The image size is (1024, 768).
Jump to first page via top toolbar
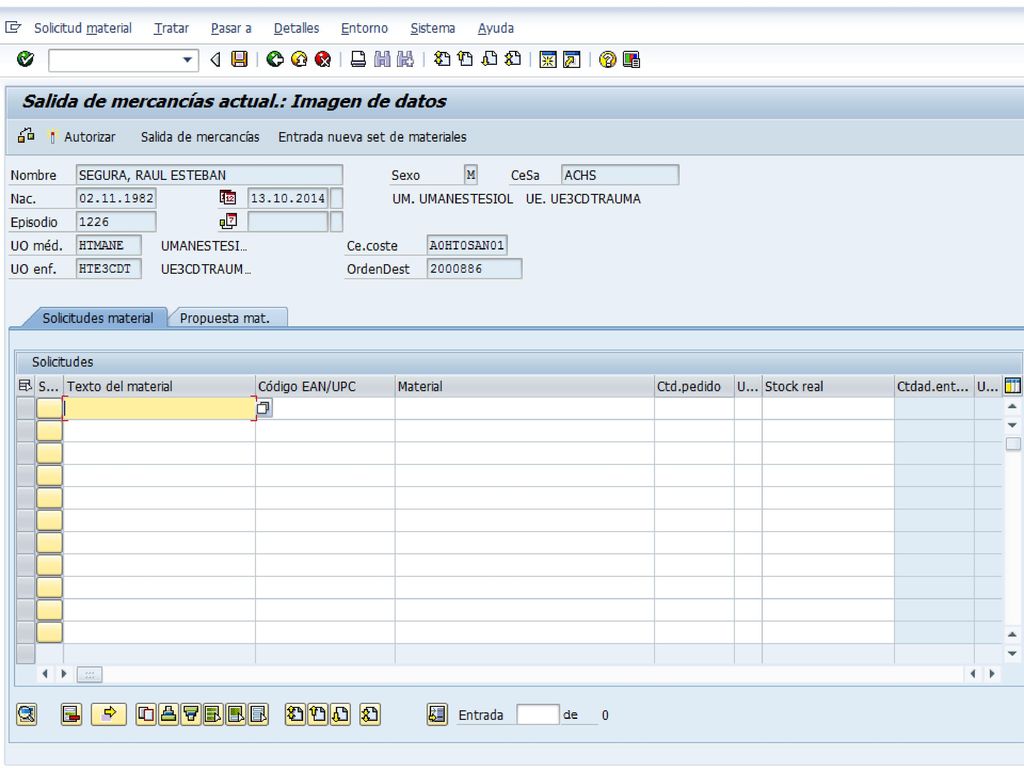coord(442,59)
